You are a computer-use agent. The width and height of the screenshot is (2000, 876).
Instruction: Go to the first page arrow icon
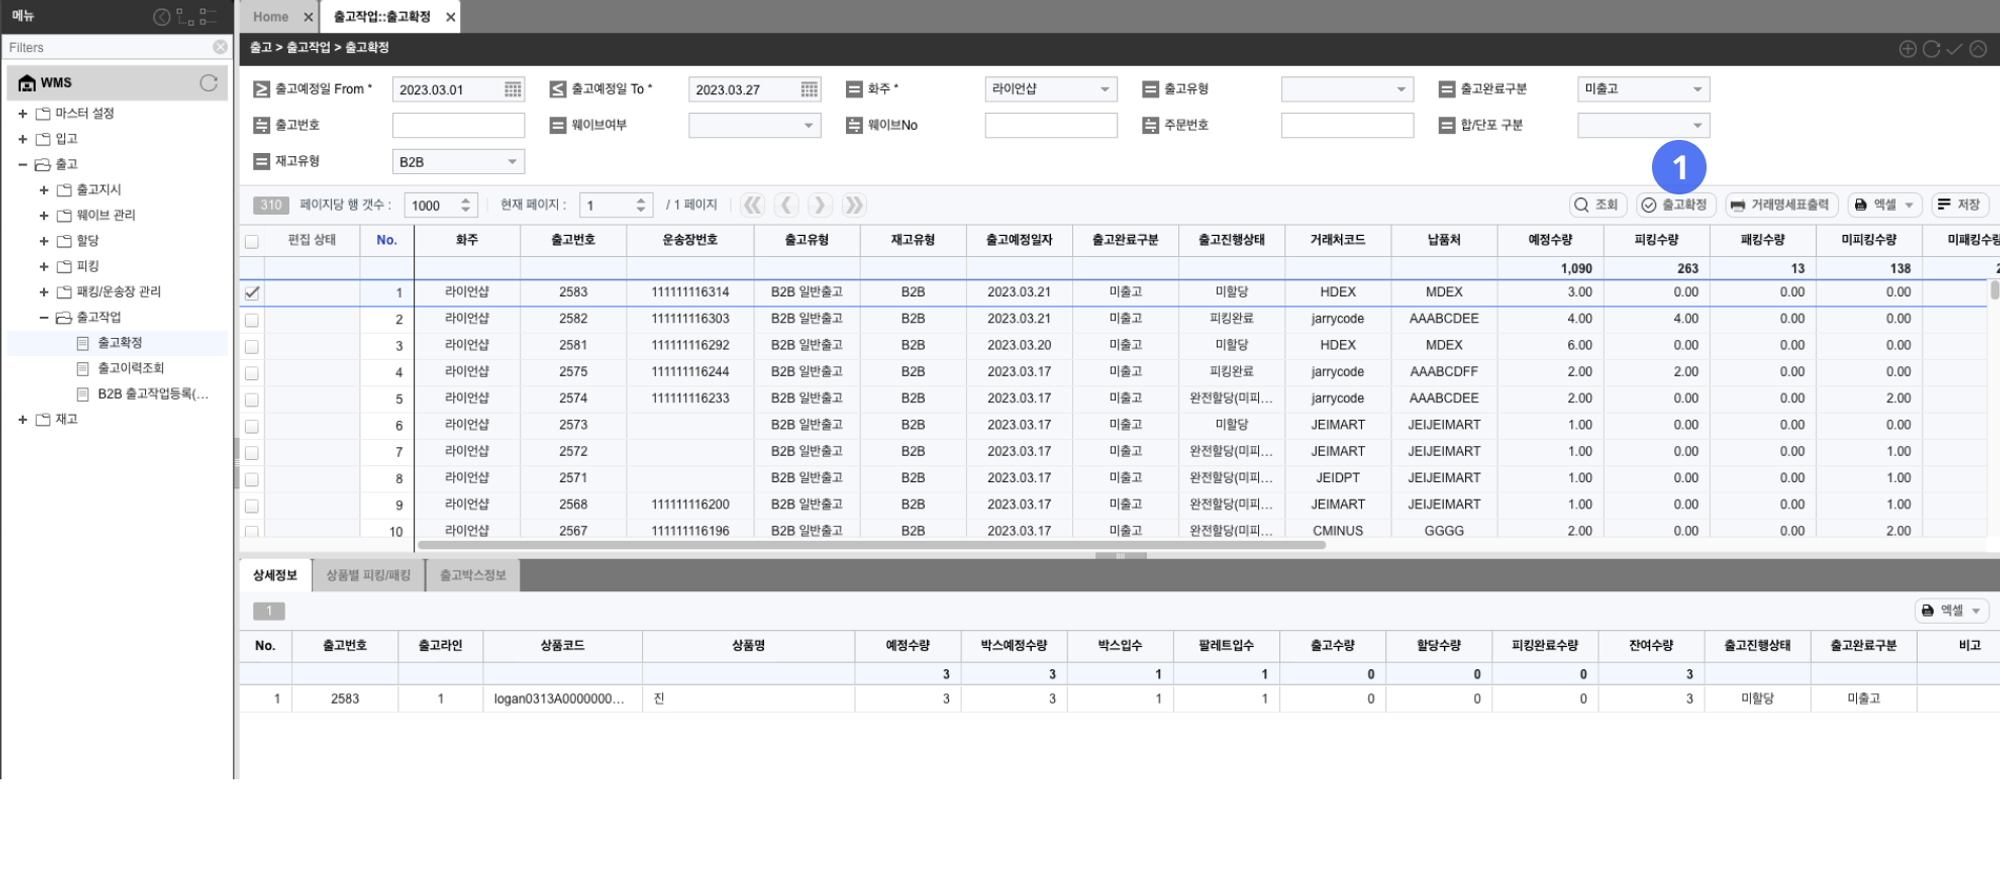(753, 205)
